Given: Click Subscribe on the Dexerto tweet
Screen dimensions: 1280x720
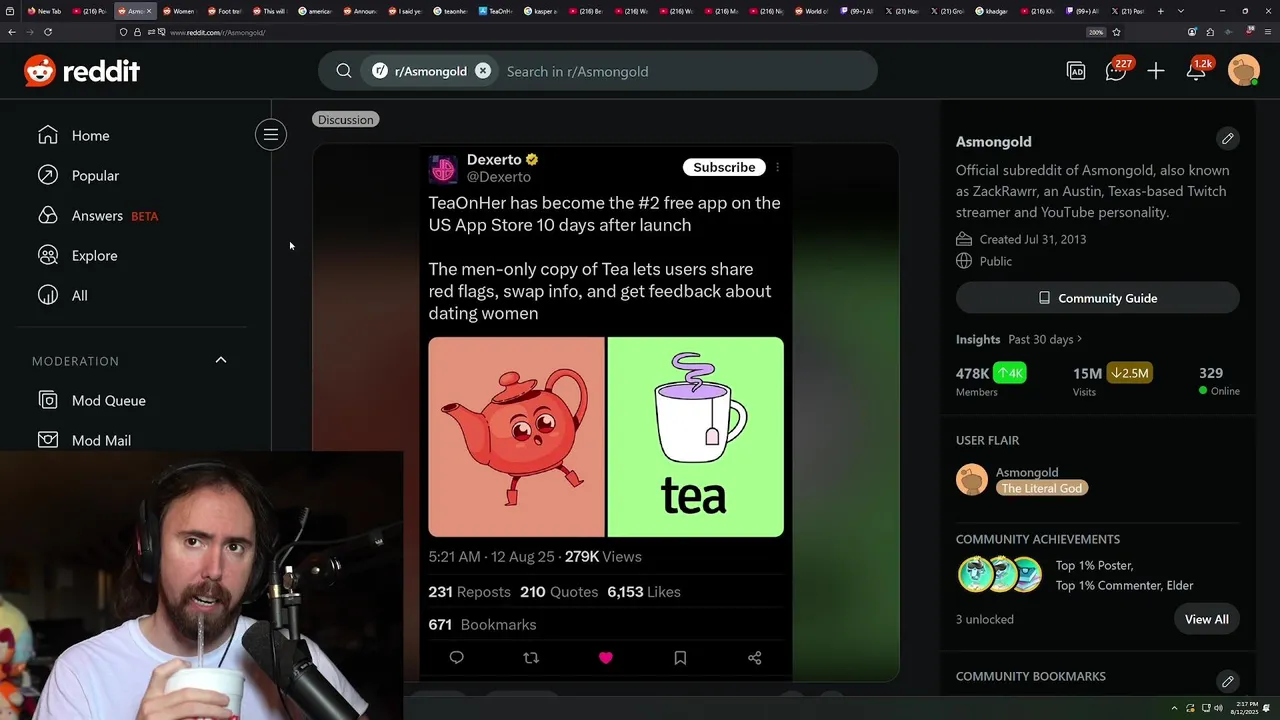Looking at the screenshot, I should tap(724, 167).
